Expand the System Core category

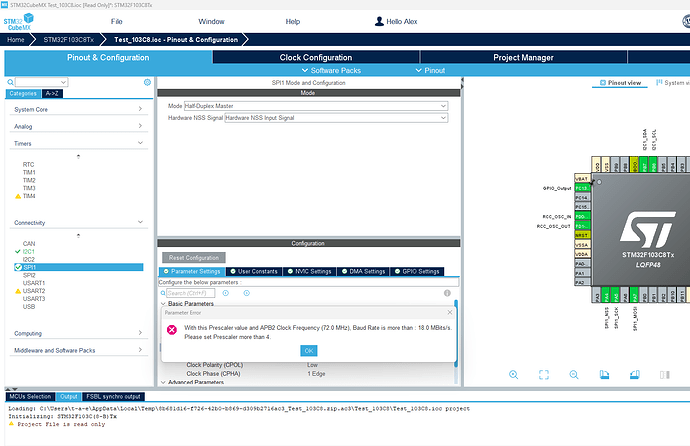click(x=78, y=109)
